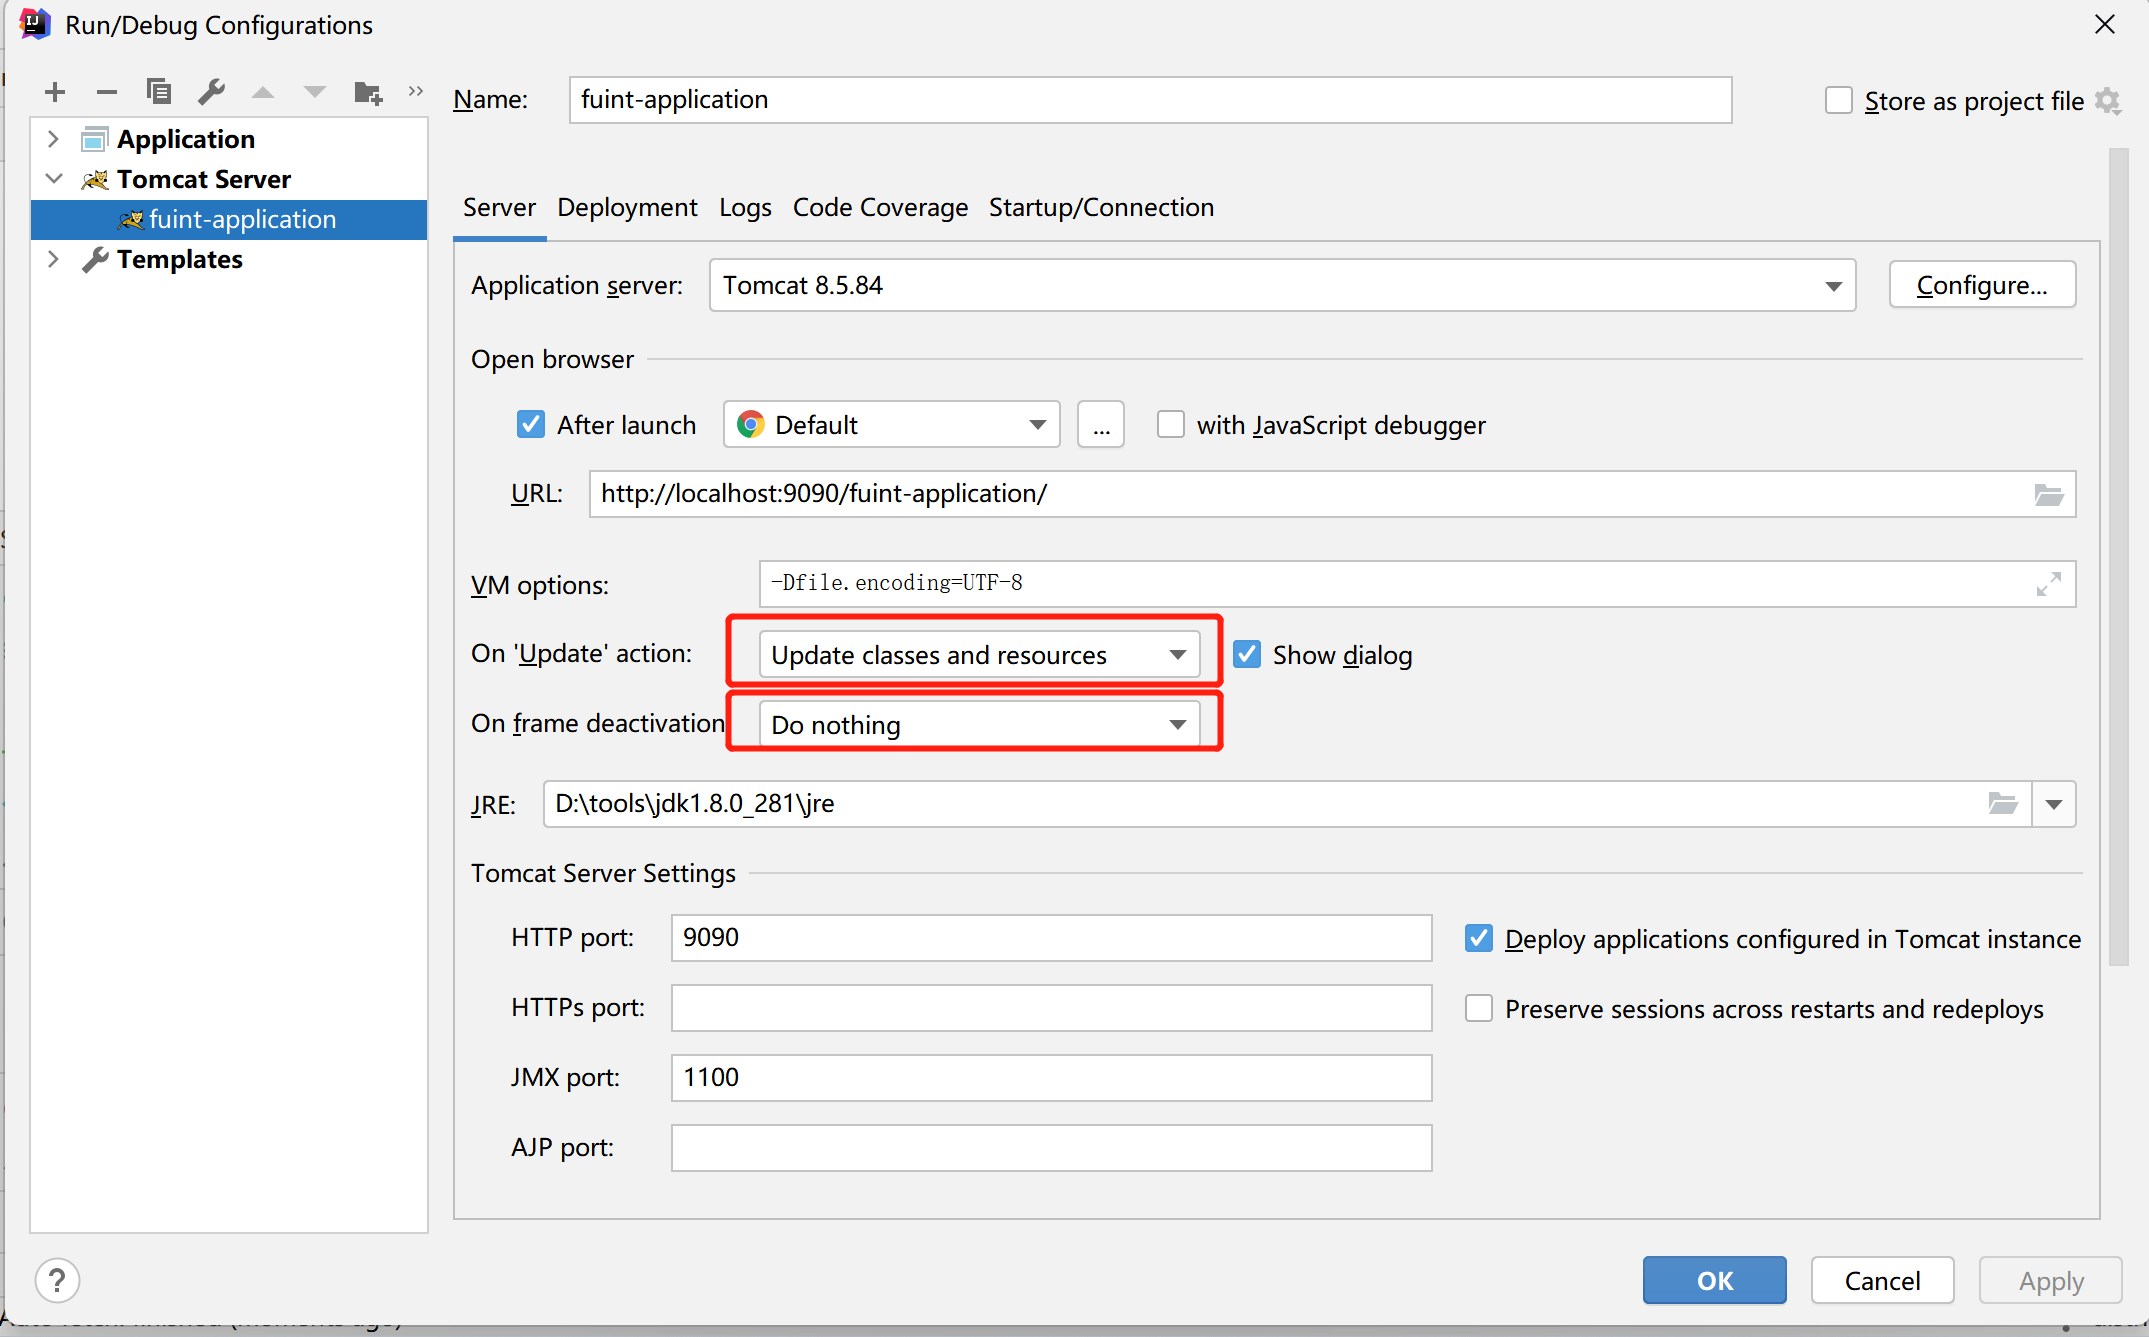Browse for a JRE folder icon

tap(2003, 804)
